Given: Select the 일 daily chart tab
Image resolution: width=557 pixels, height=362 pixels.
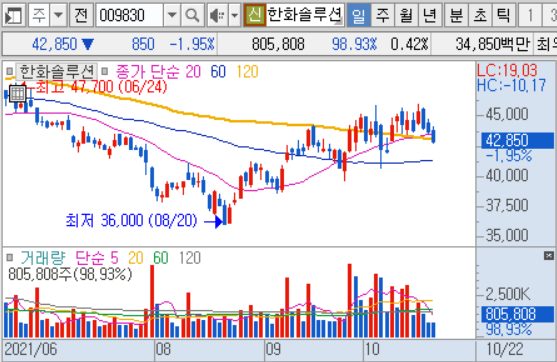Looking at the screenshot, I should [x=358, y=15].
